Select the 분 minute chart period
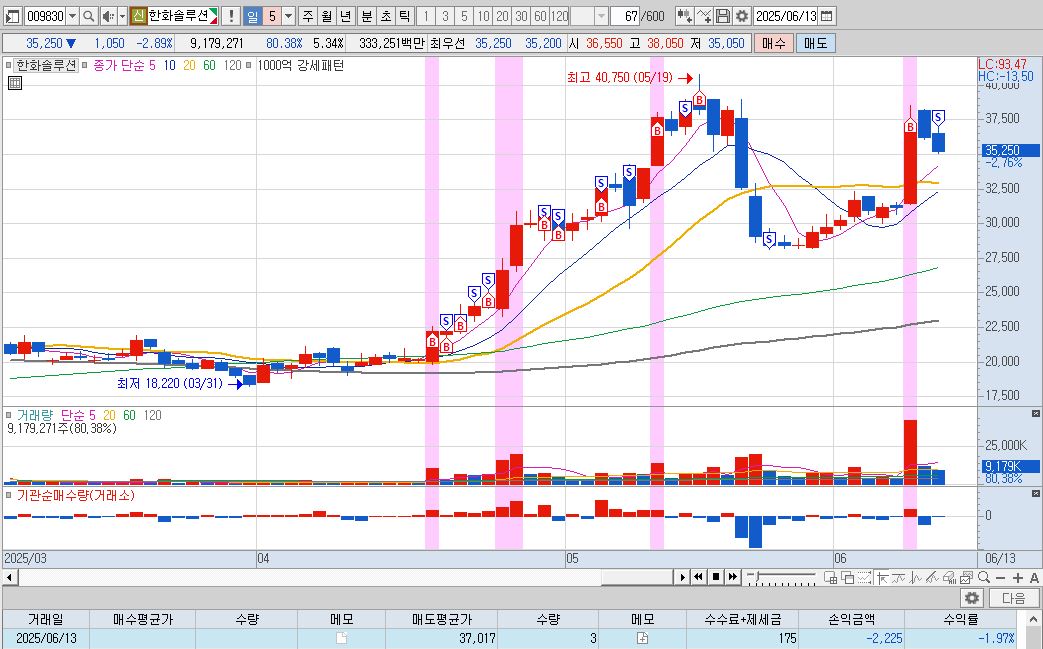 [x=367, y=16]
